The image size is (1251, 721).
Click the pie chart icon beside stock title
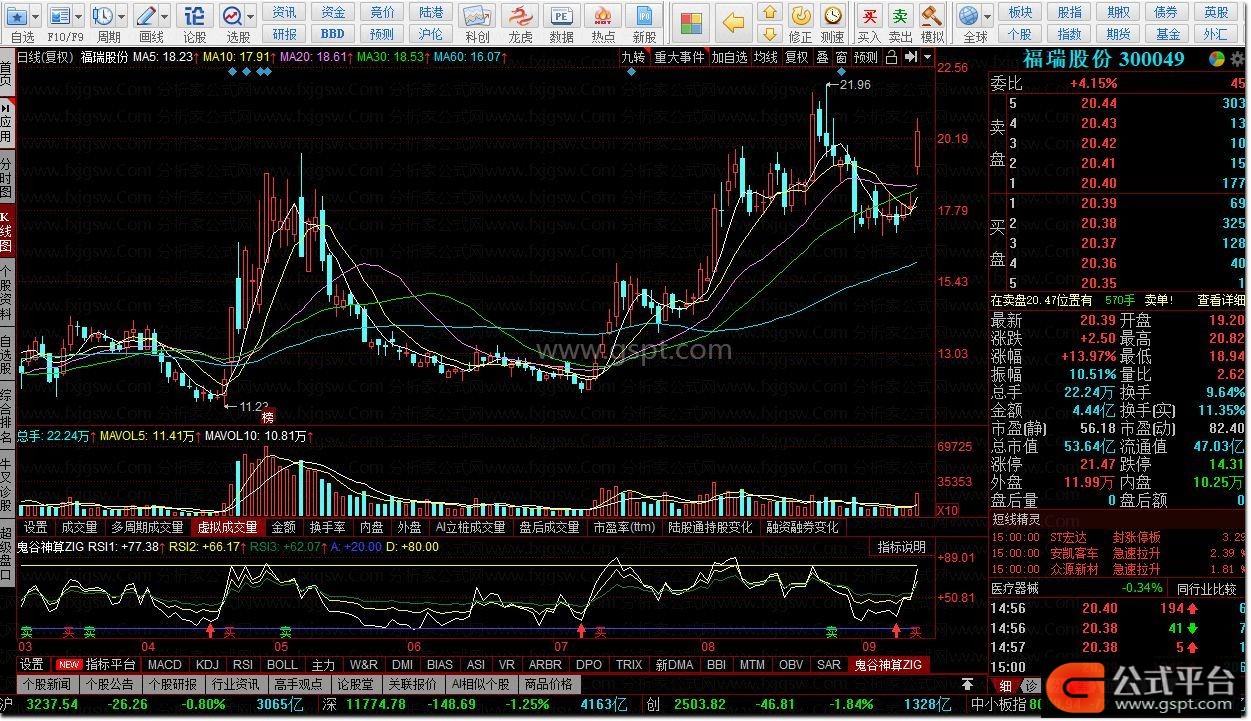[1215, 59]
